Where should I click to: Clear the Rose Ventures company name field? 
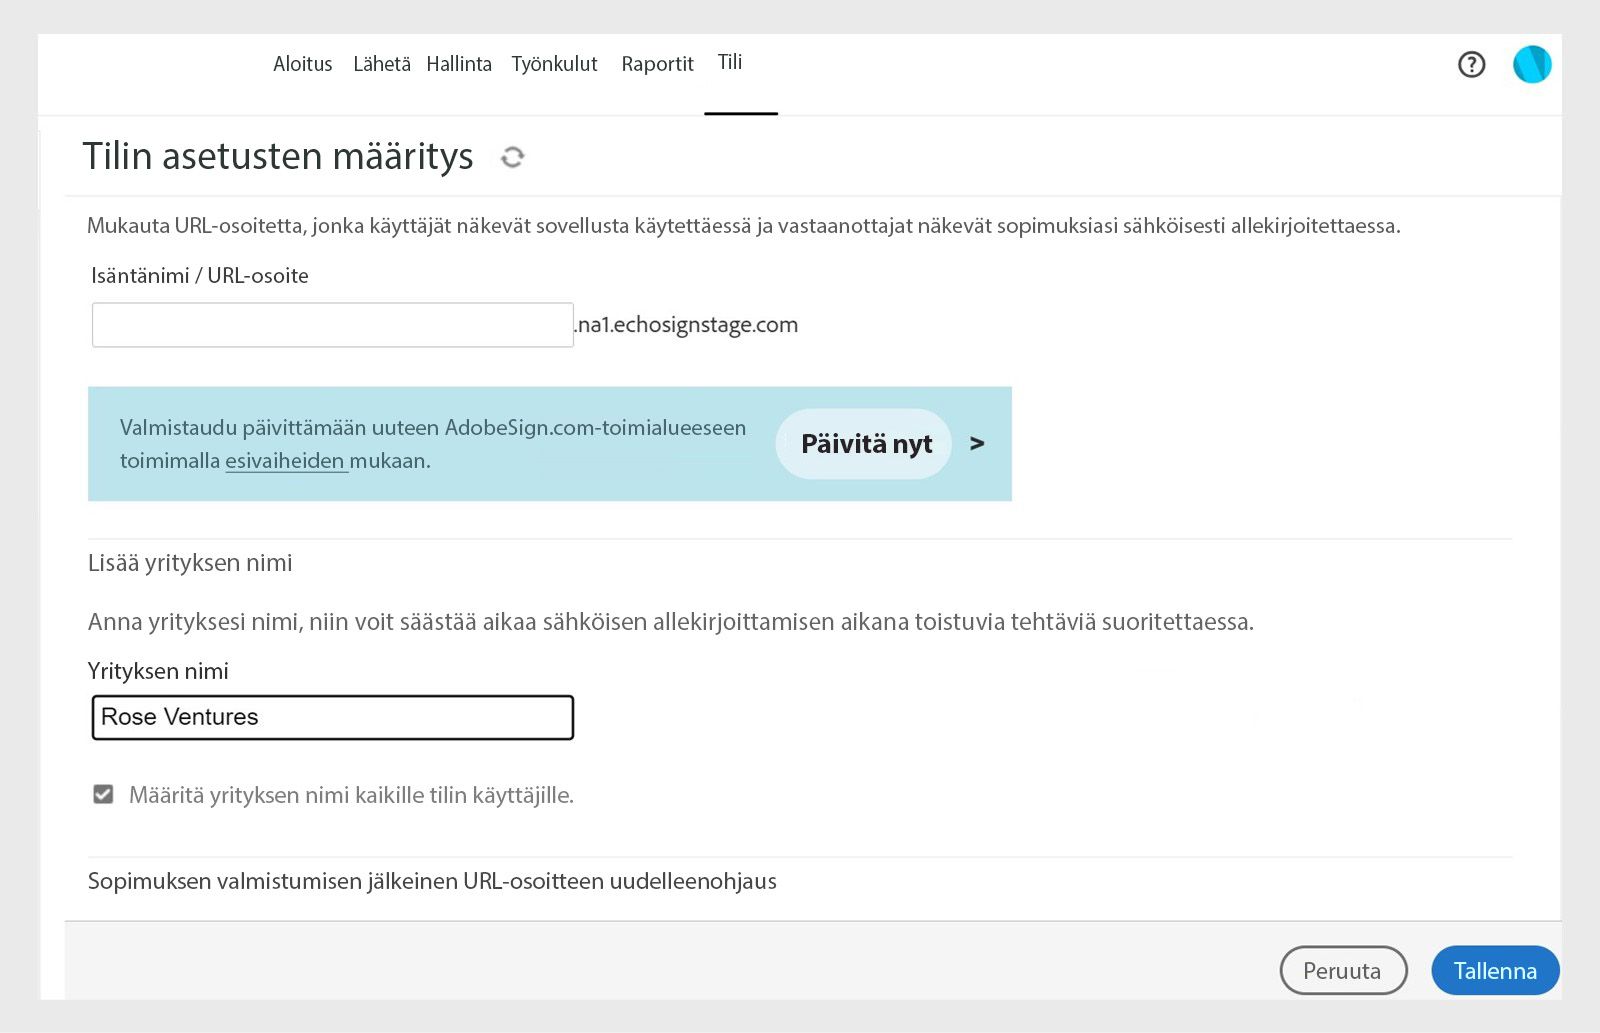click(x=331, y=717)
